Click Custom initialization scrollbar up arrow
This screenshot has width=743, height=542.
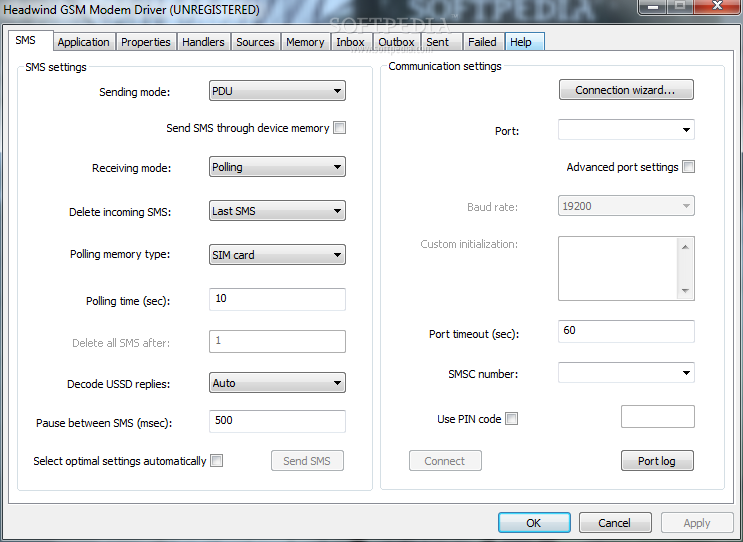click(685, 246)
